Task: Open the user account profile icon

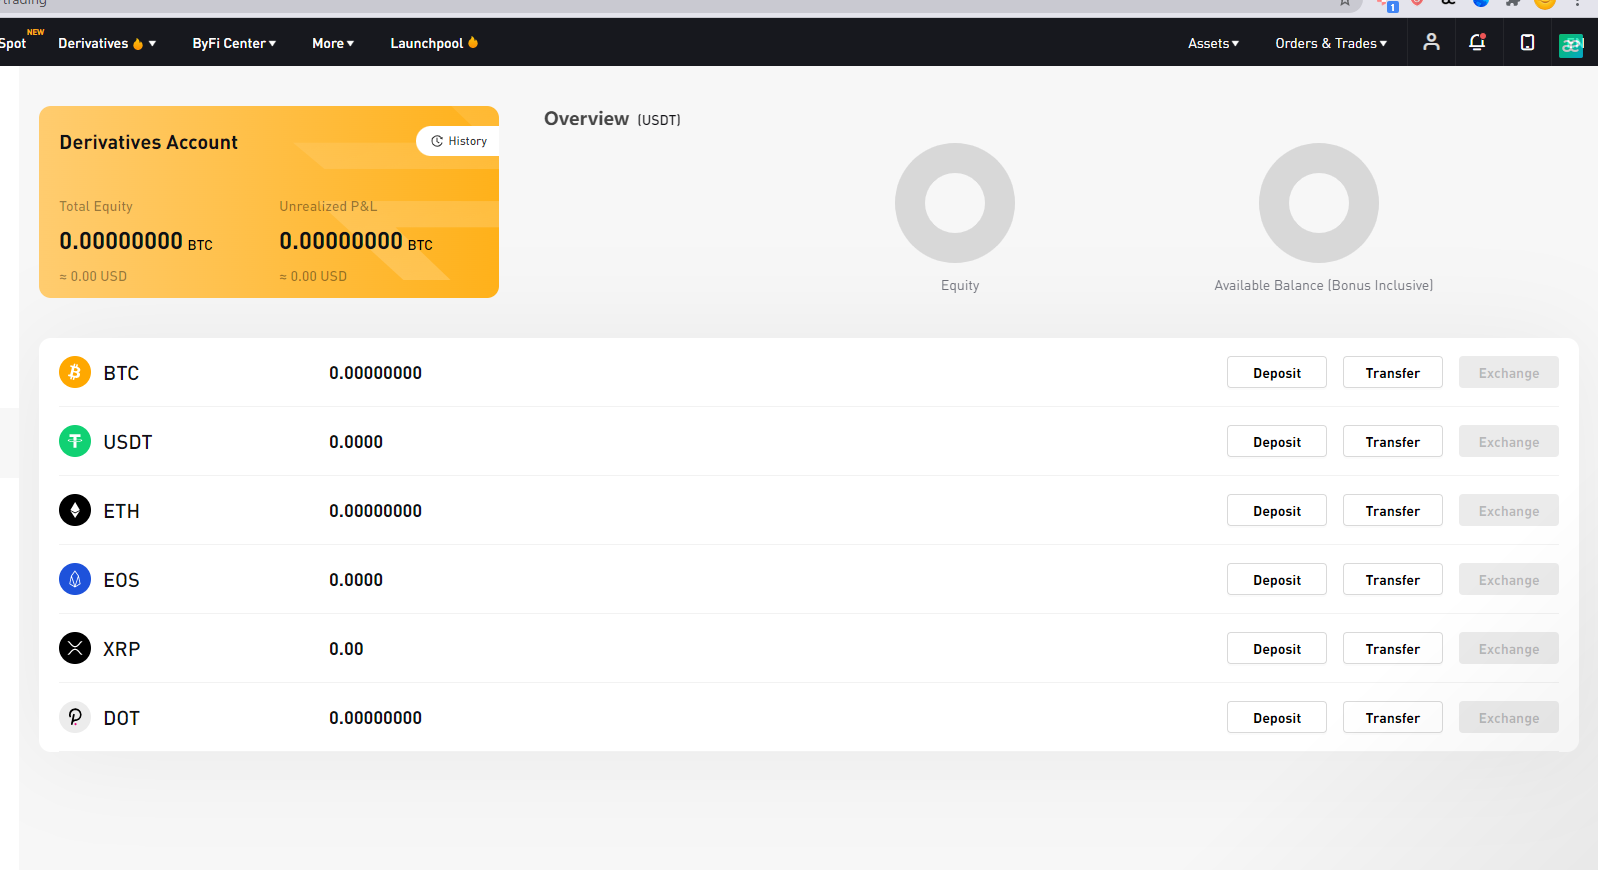Action: (1431, 42)
